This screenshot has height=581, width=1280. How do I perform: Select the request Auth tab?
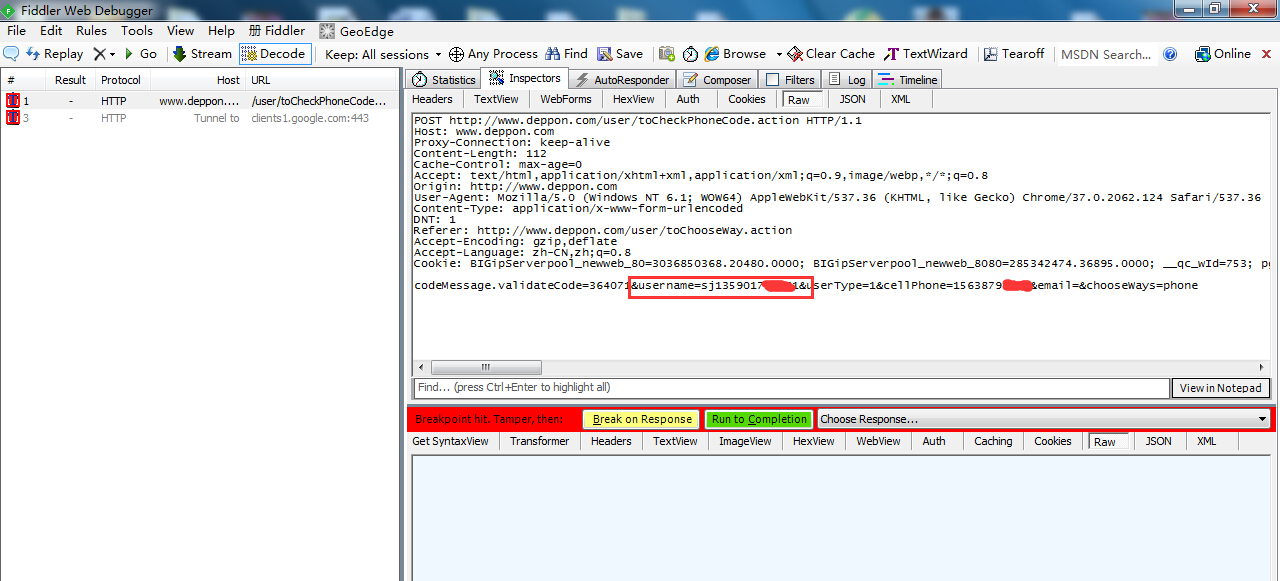(x=688, y=99)
